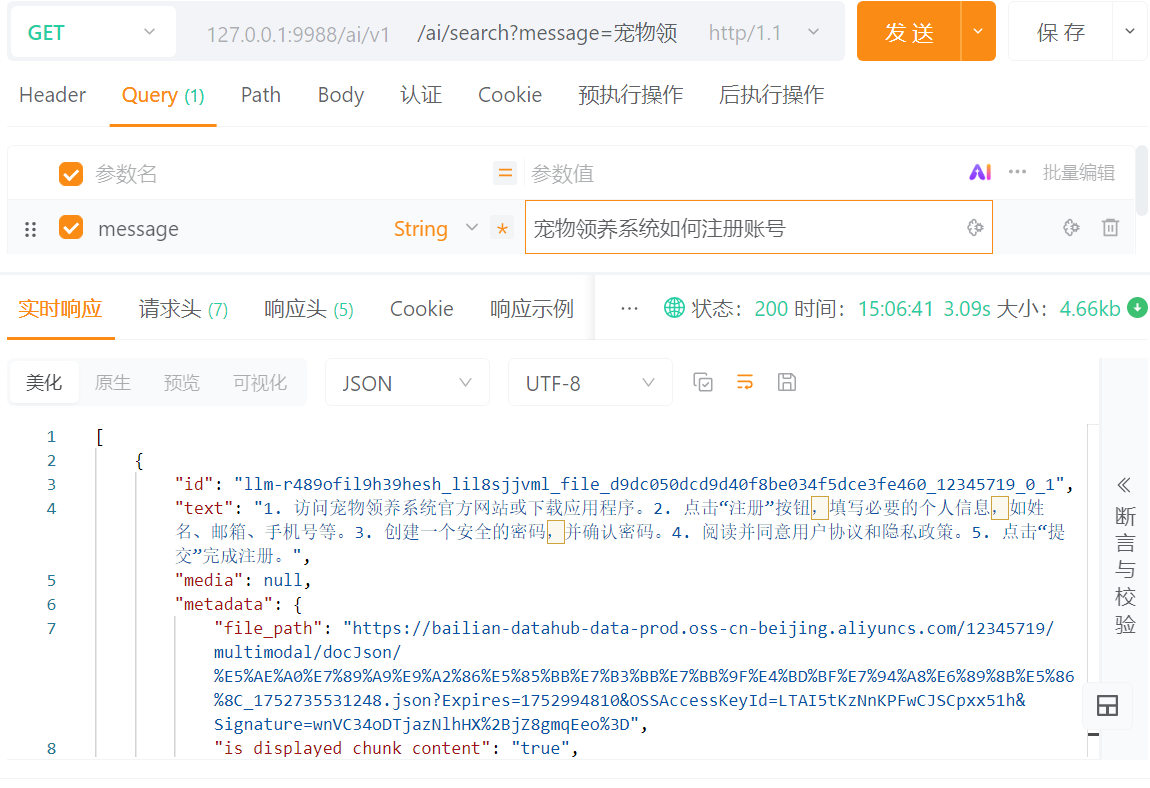1150x788 pixels.
Task: Uncheck the message parameter checkbox
Action: [x=71, y=227]
